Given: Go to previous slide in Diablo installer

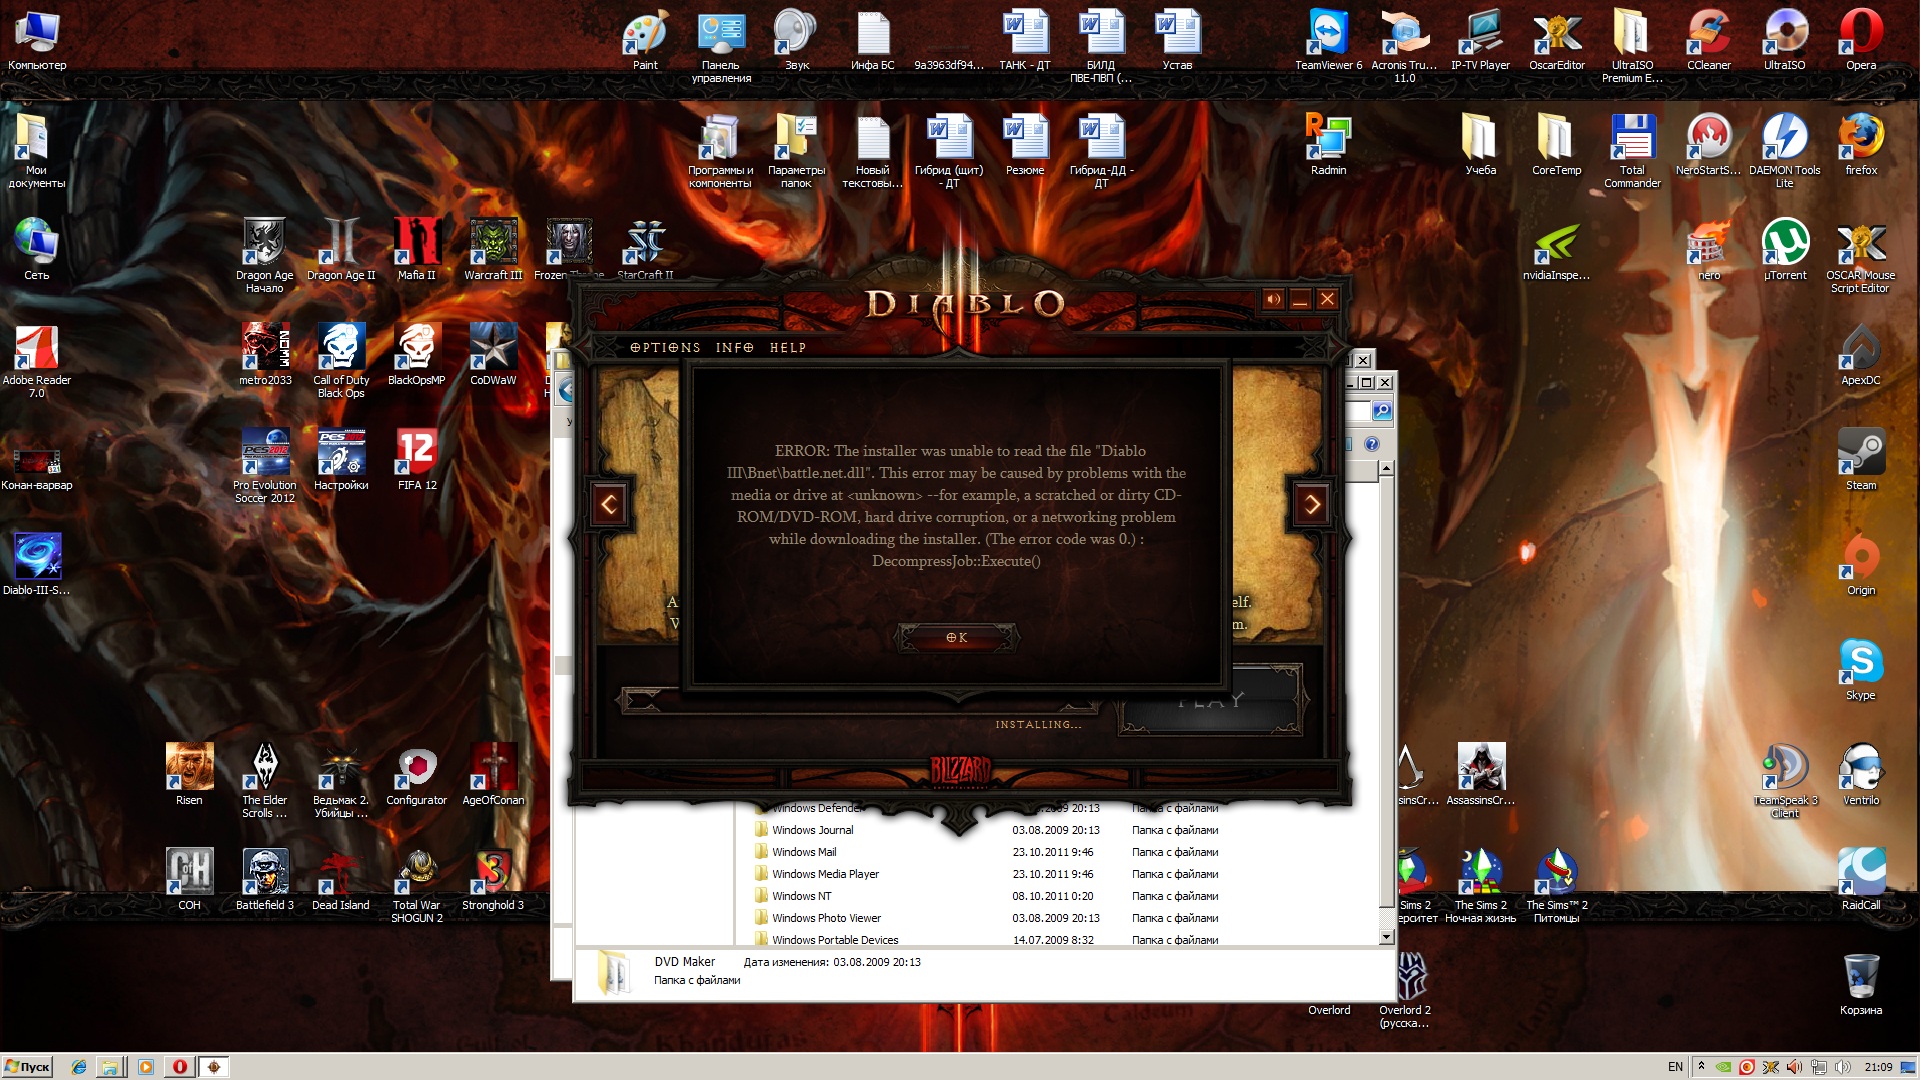Looking at the screenshot, I should 609,504.
